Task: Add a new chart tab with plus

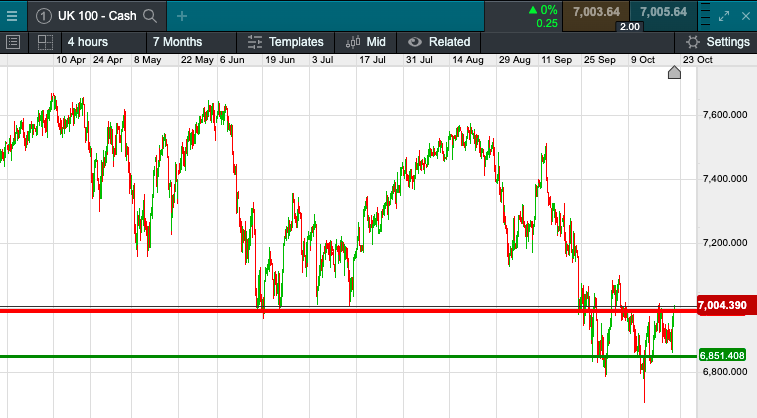Action: tap(181, 16)
